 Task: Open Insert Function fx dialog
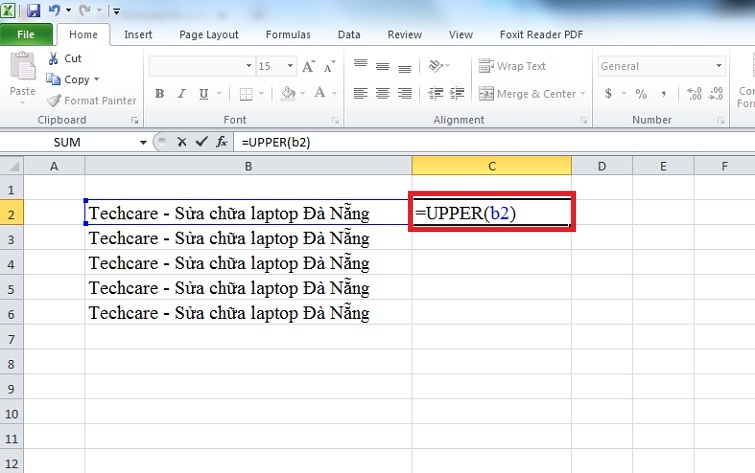tap(221, 142)
